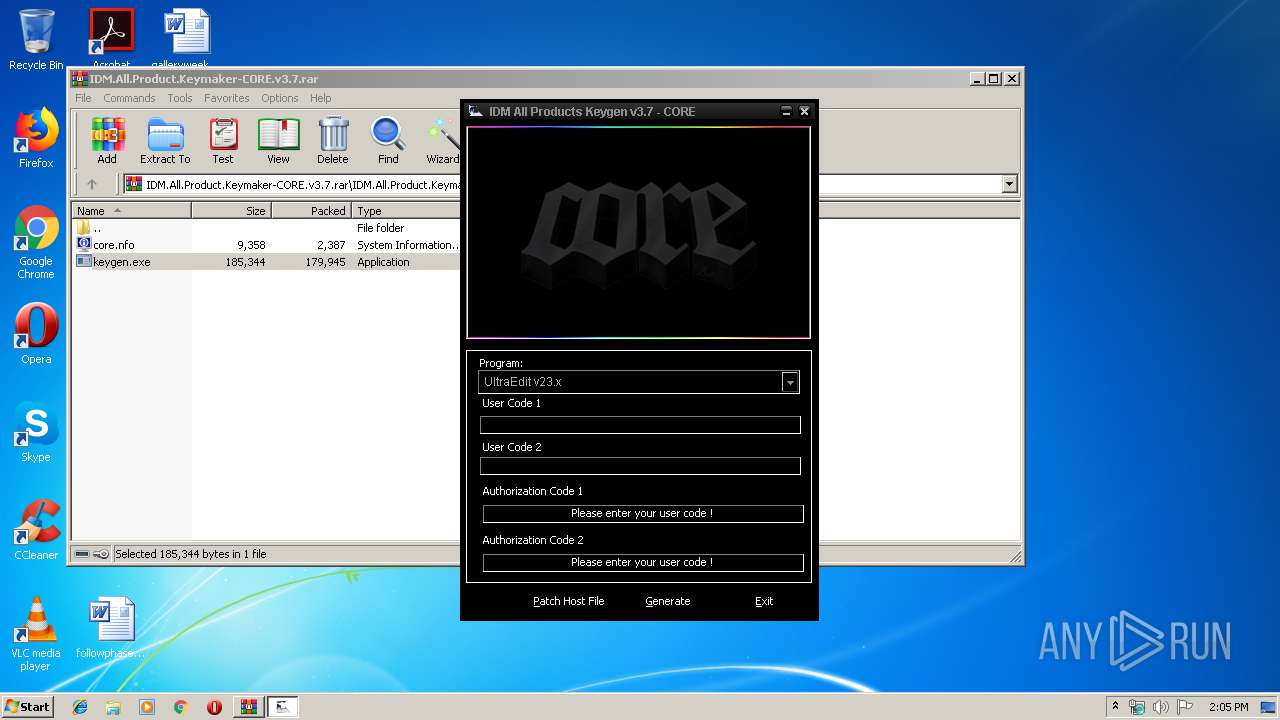Click the Find toolbar icon
Viewport: 1280px width, 720px height.
click(x=388, y=140)
